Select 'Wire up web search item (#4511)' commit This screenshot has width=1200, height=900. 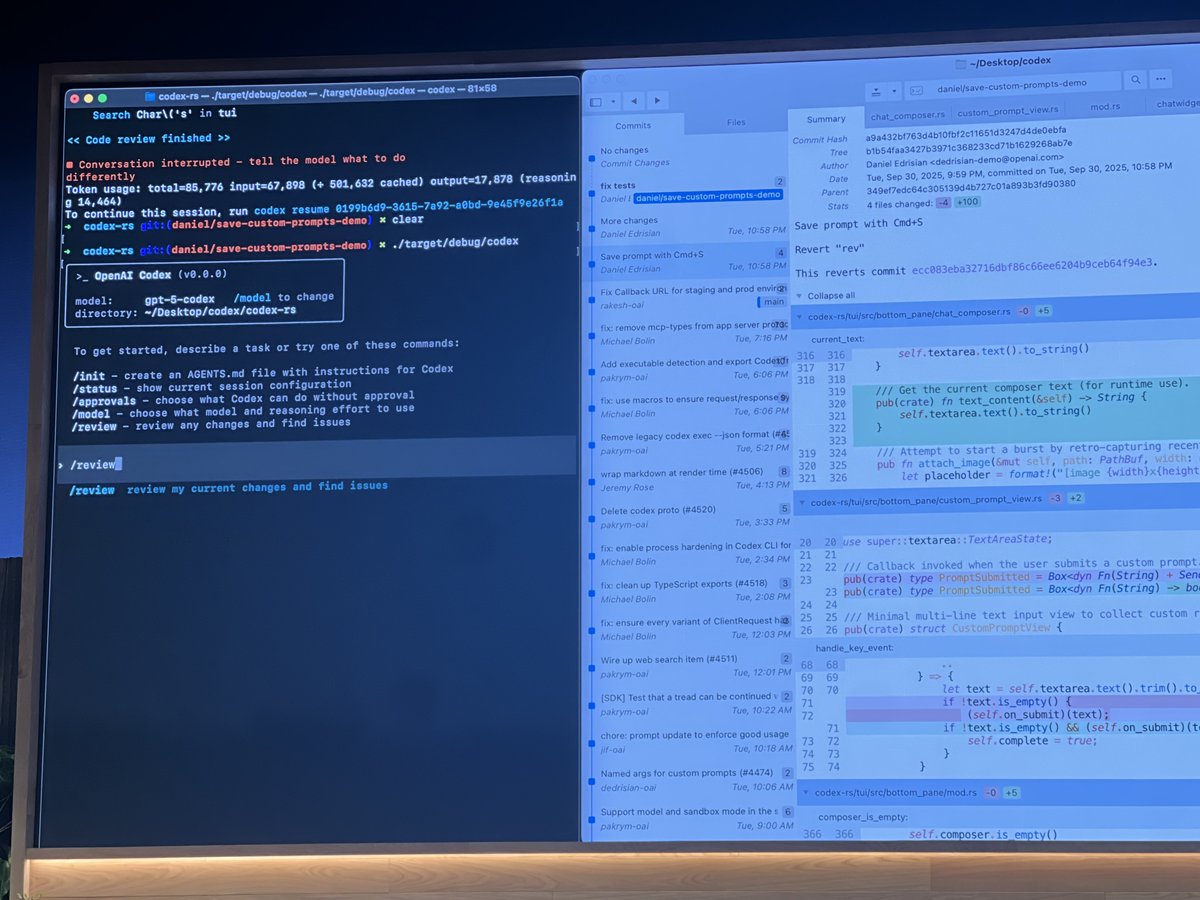pyautogui.click(x=690, y=665)
